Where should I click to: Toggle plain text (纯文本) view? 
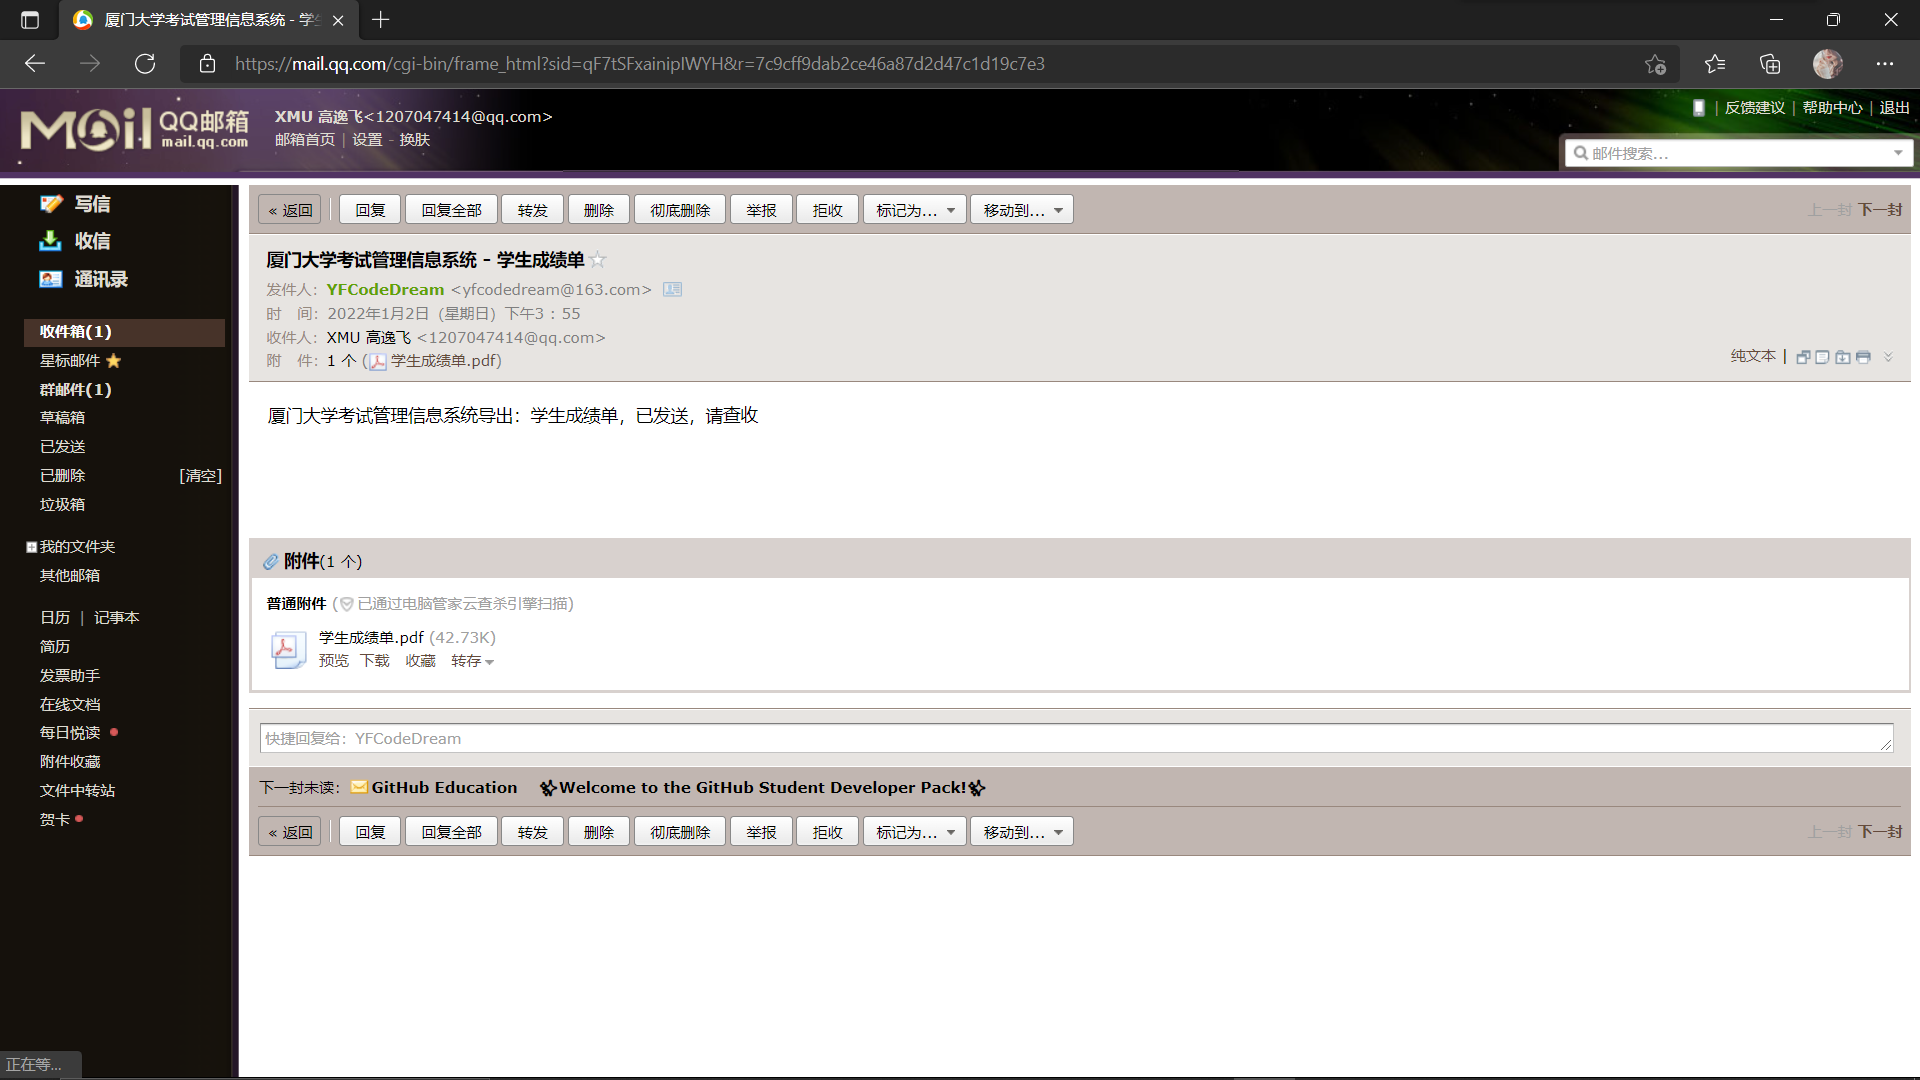pos(1753,356)
